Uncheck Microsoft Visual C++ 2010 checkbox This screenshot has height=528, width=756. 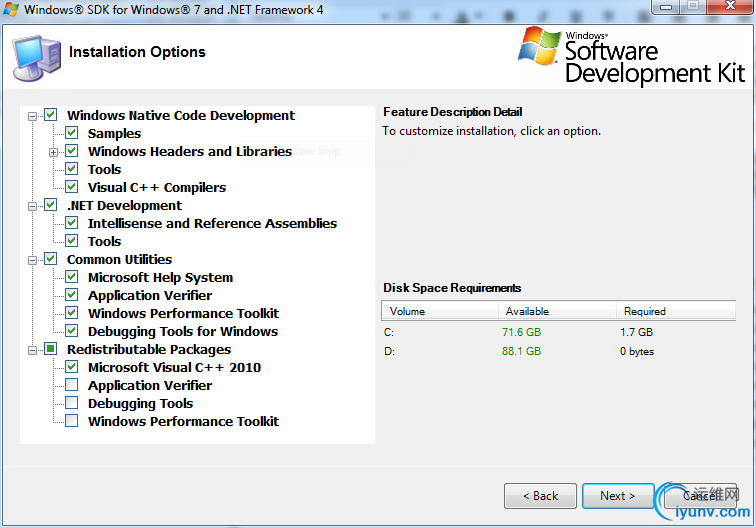(71, 367)
